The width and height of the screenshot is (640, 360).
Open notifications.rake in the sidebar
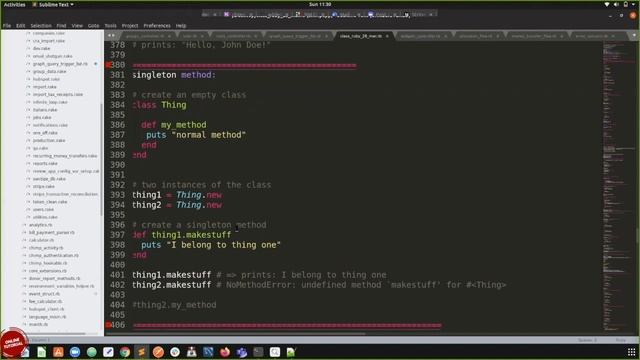[50, 125]
